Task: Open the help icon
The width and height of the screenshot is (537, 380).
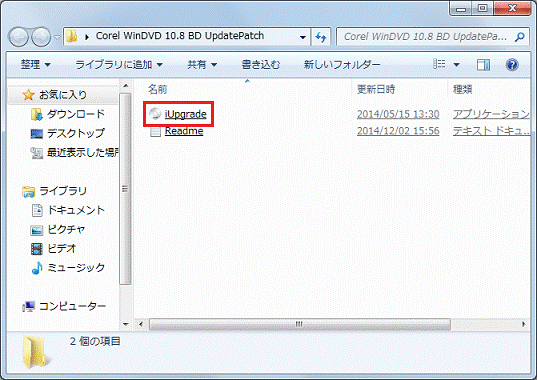Action: coord(512,64)
